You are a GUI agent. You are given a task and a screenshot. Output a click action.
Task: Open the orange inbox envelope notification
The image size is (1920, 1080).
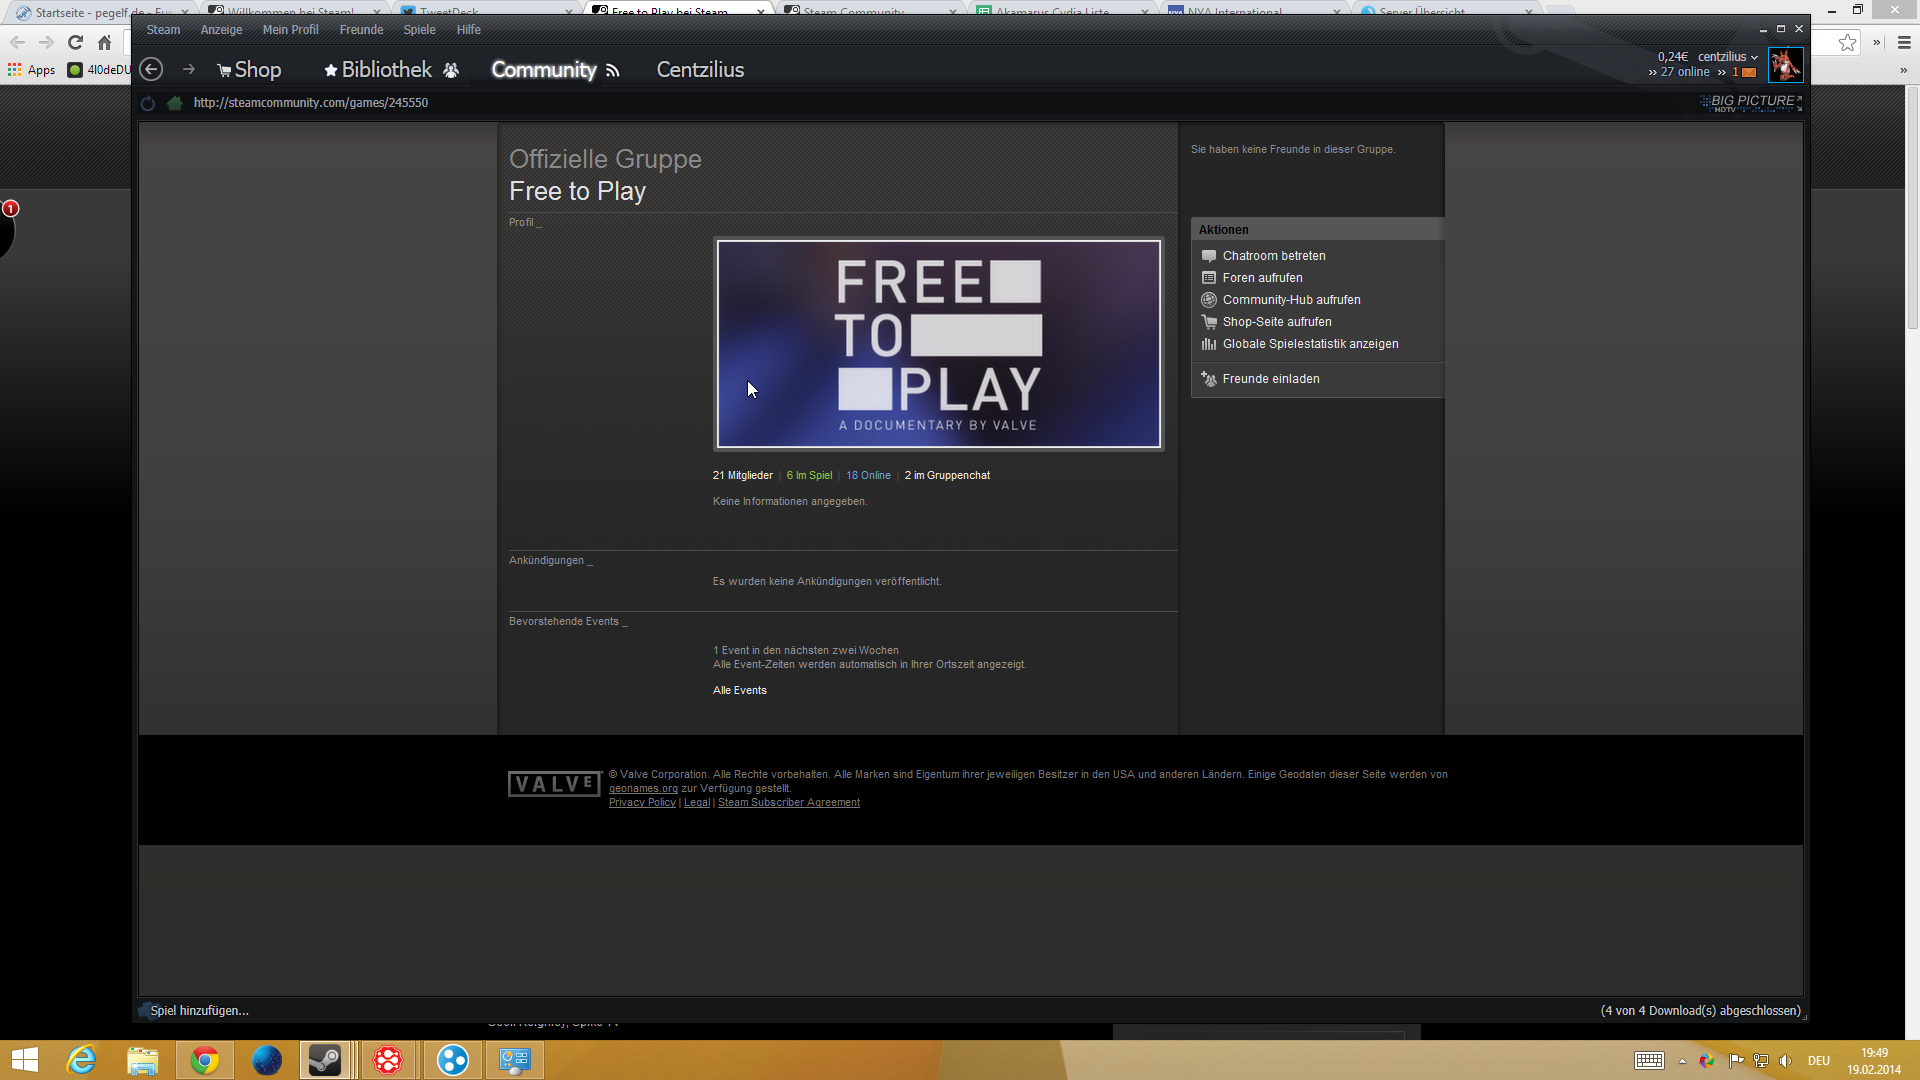[x=1749, y=72]
